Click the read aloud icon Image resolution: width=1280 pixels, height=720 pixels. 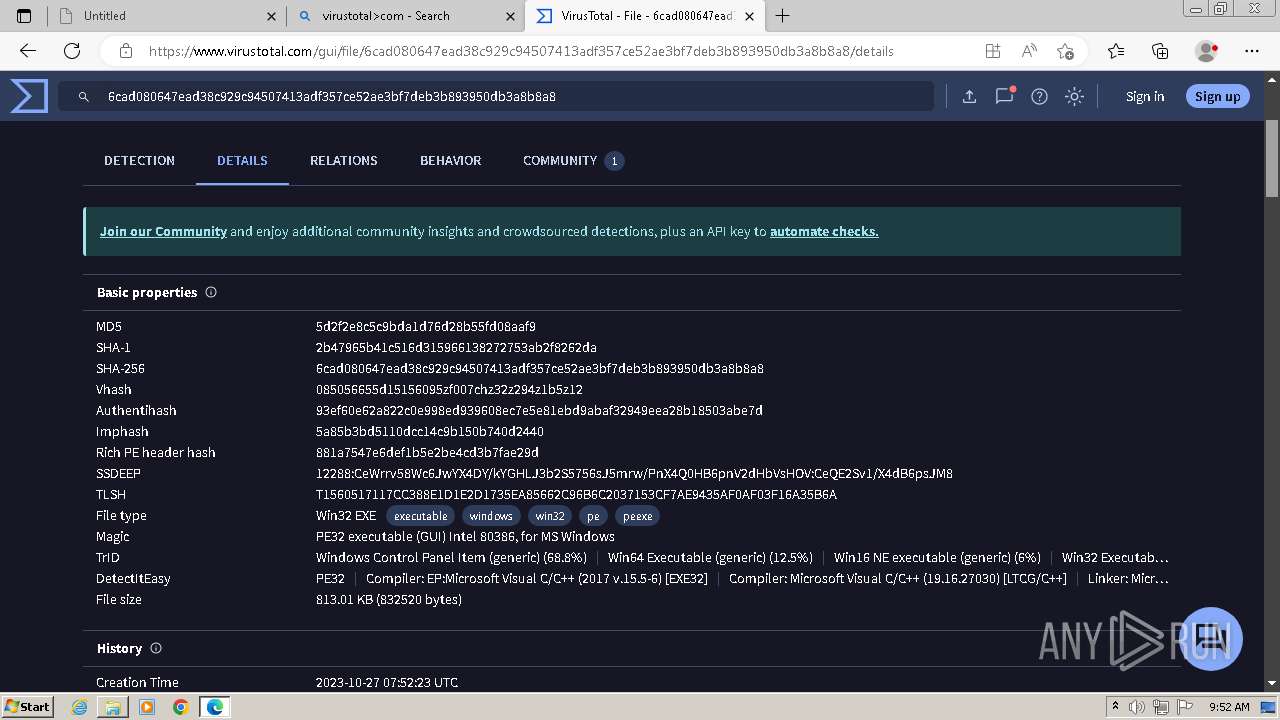[1029, 51]
